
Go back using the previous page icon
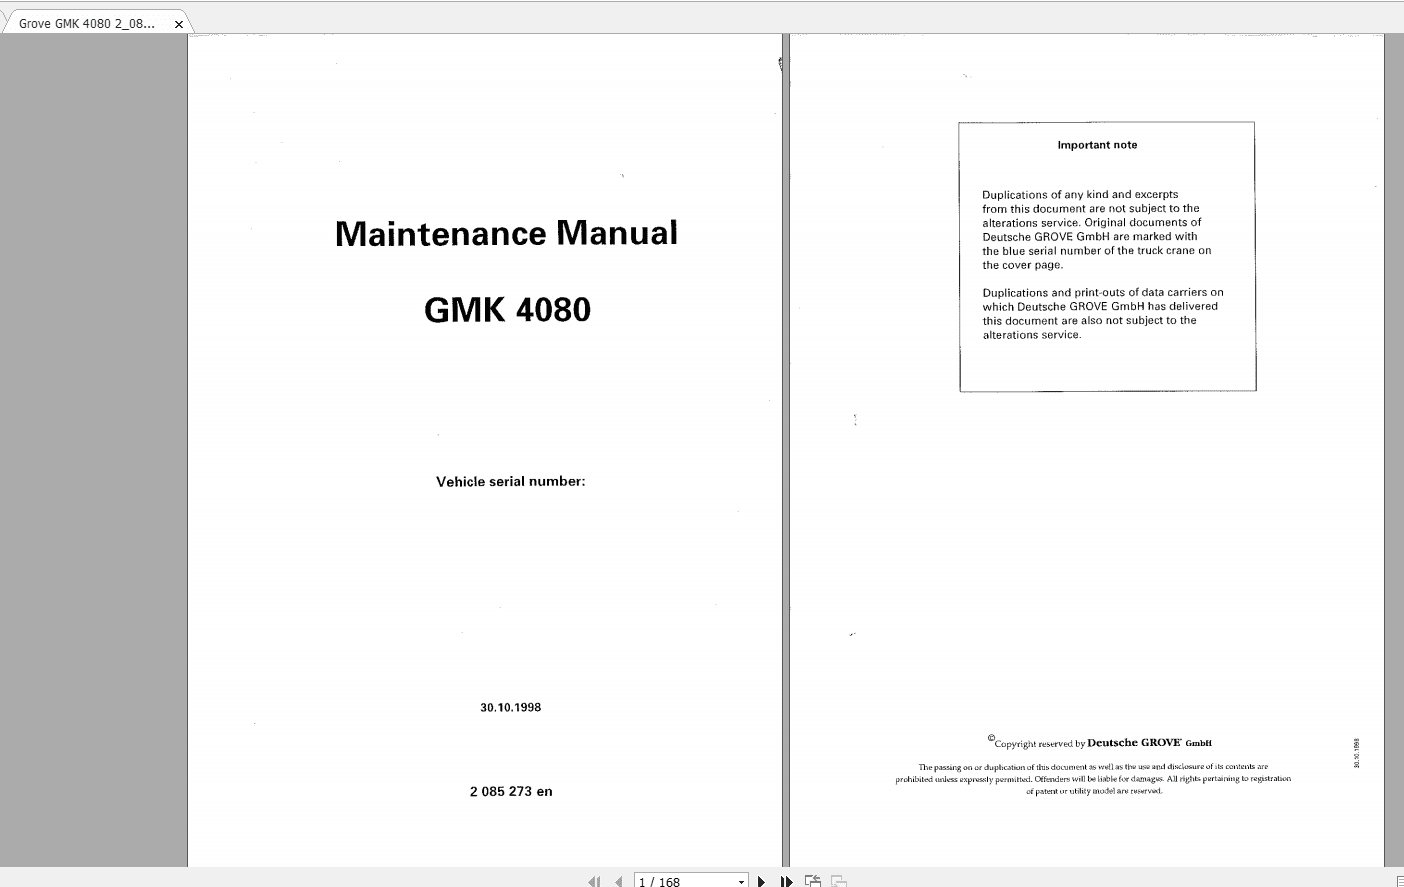coord(619,881)
